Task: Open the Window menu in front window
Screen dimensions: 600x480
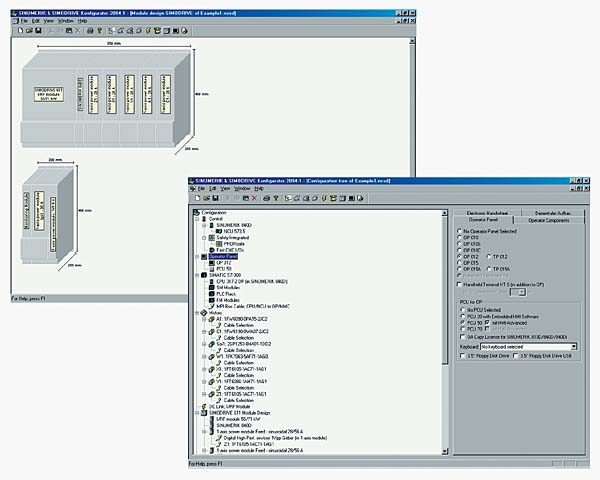Action: (x=242, y=188)
